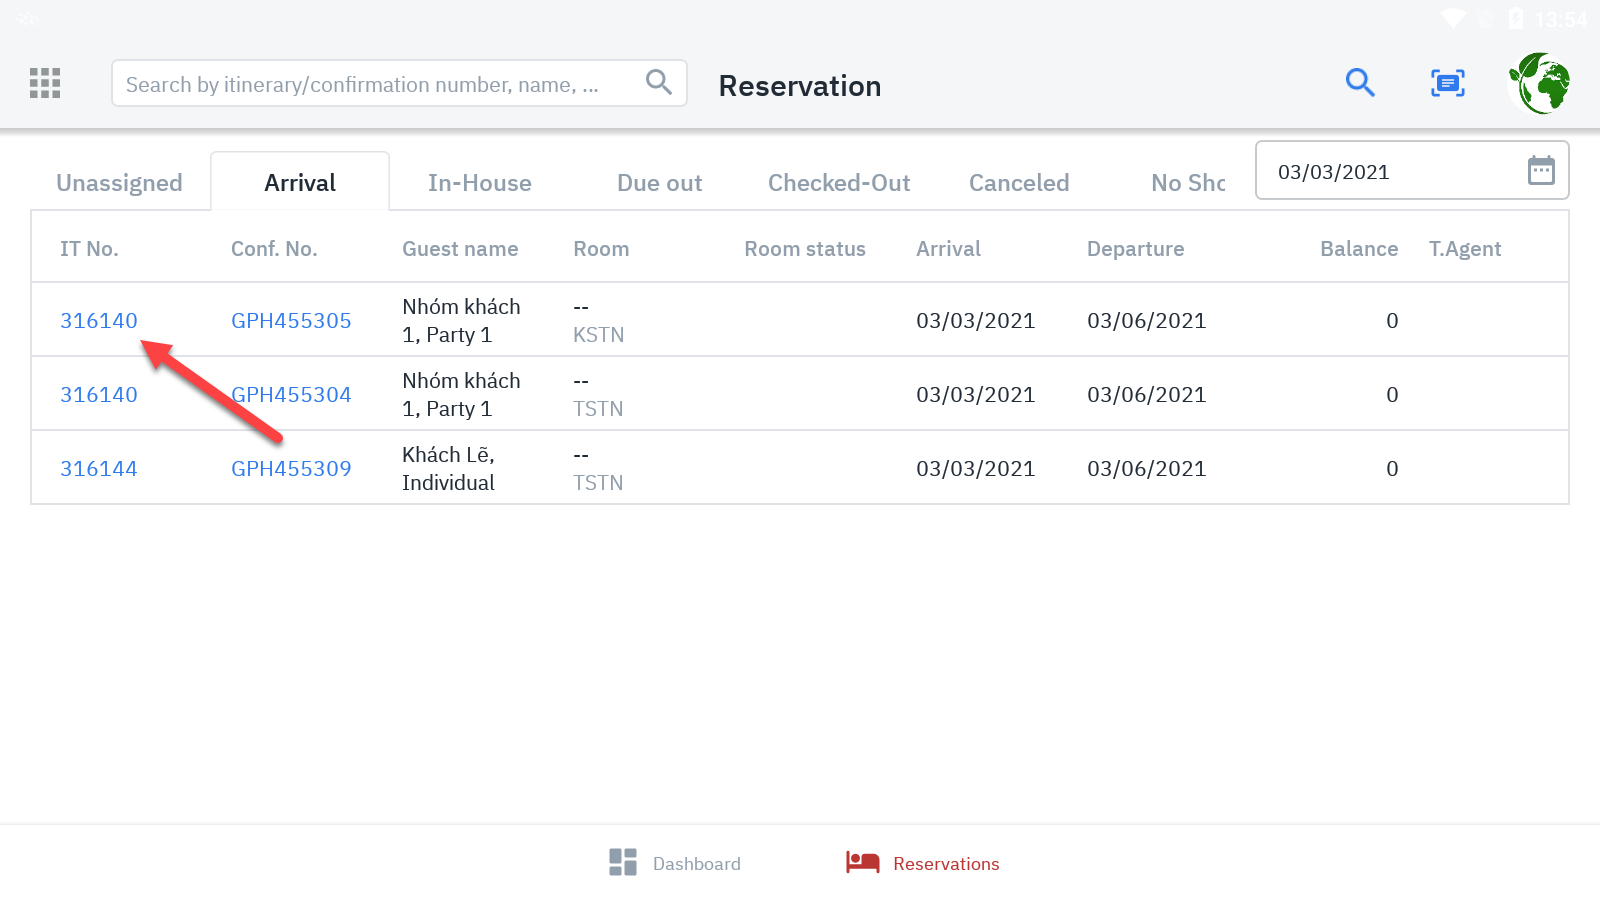This screenshot has height=900, width=1600.
Task: Open the scan reservation icon
Action: click(x=1447, y=83)
